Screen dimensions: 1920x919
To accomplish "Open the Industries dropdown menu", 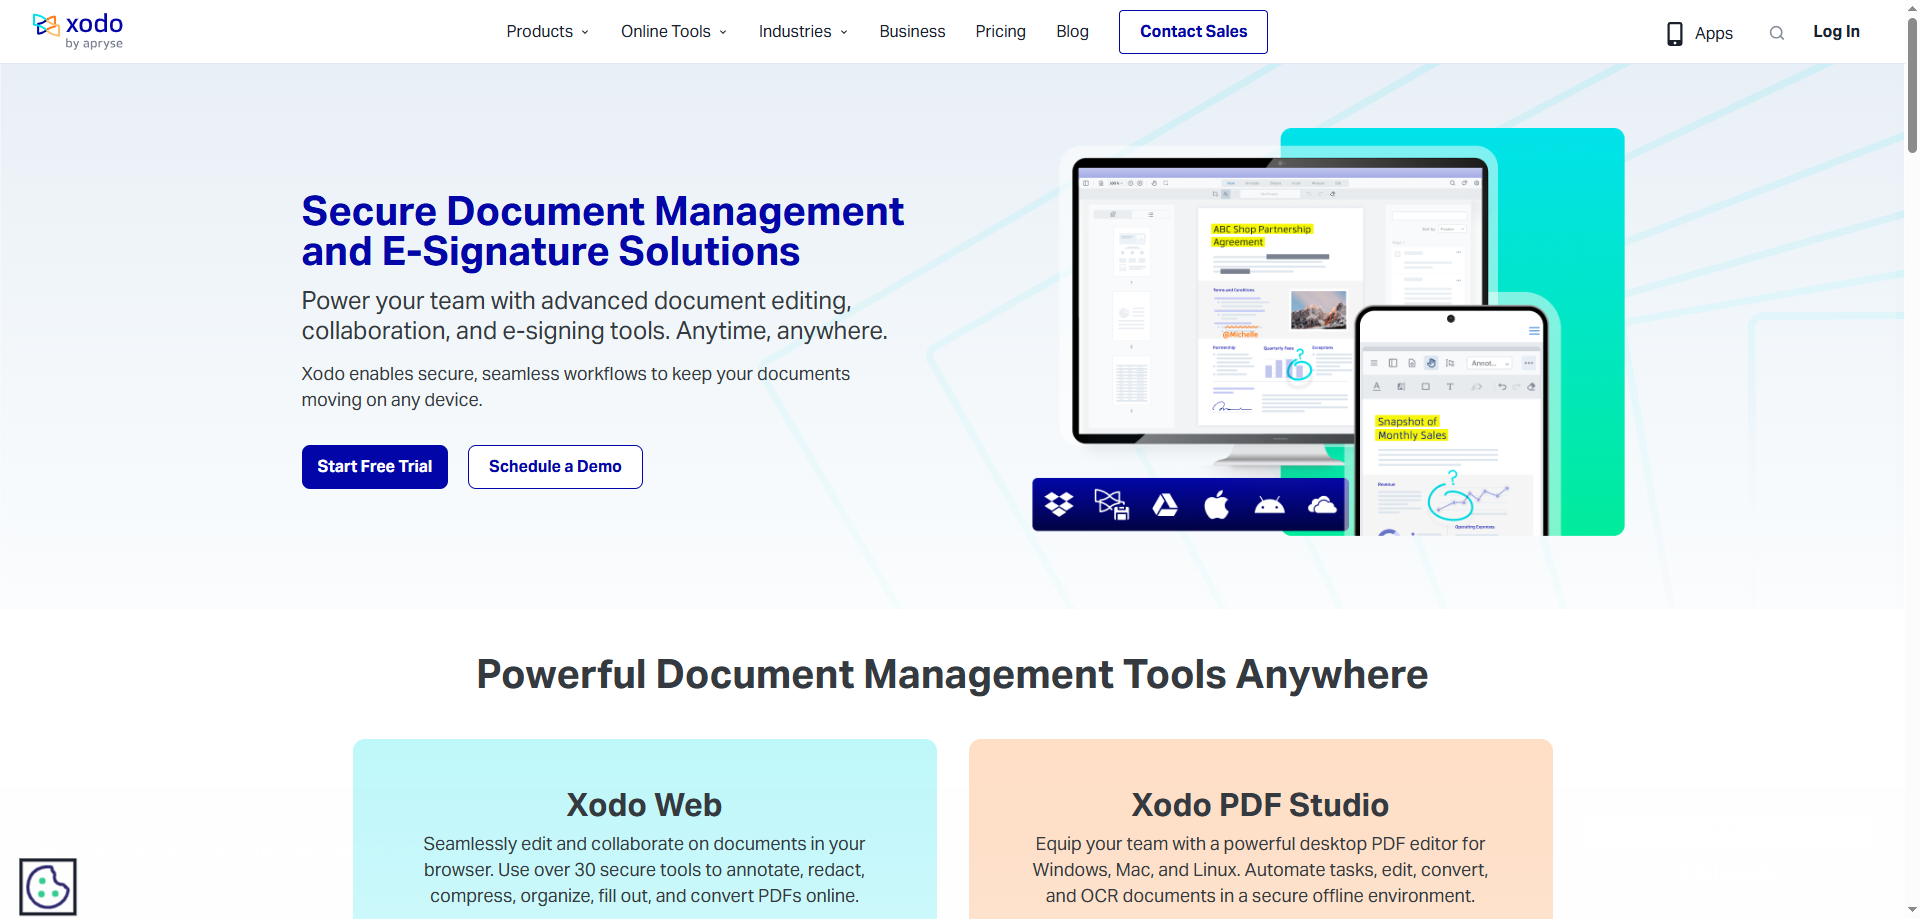I will pos(802,32).
